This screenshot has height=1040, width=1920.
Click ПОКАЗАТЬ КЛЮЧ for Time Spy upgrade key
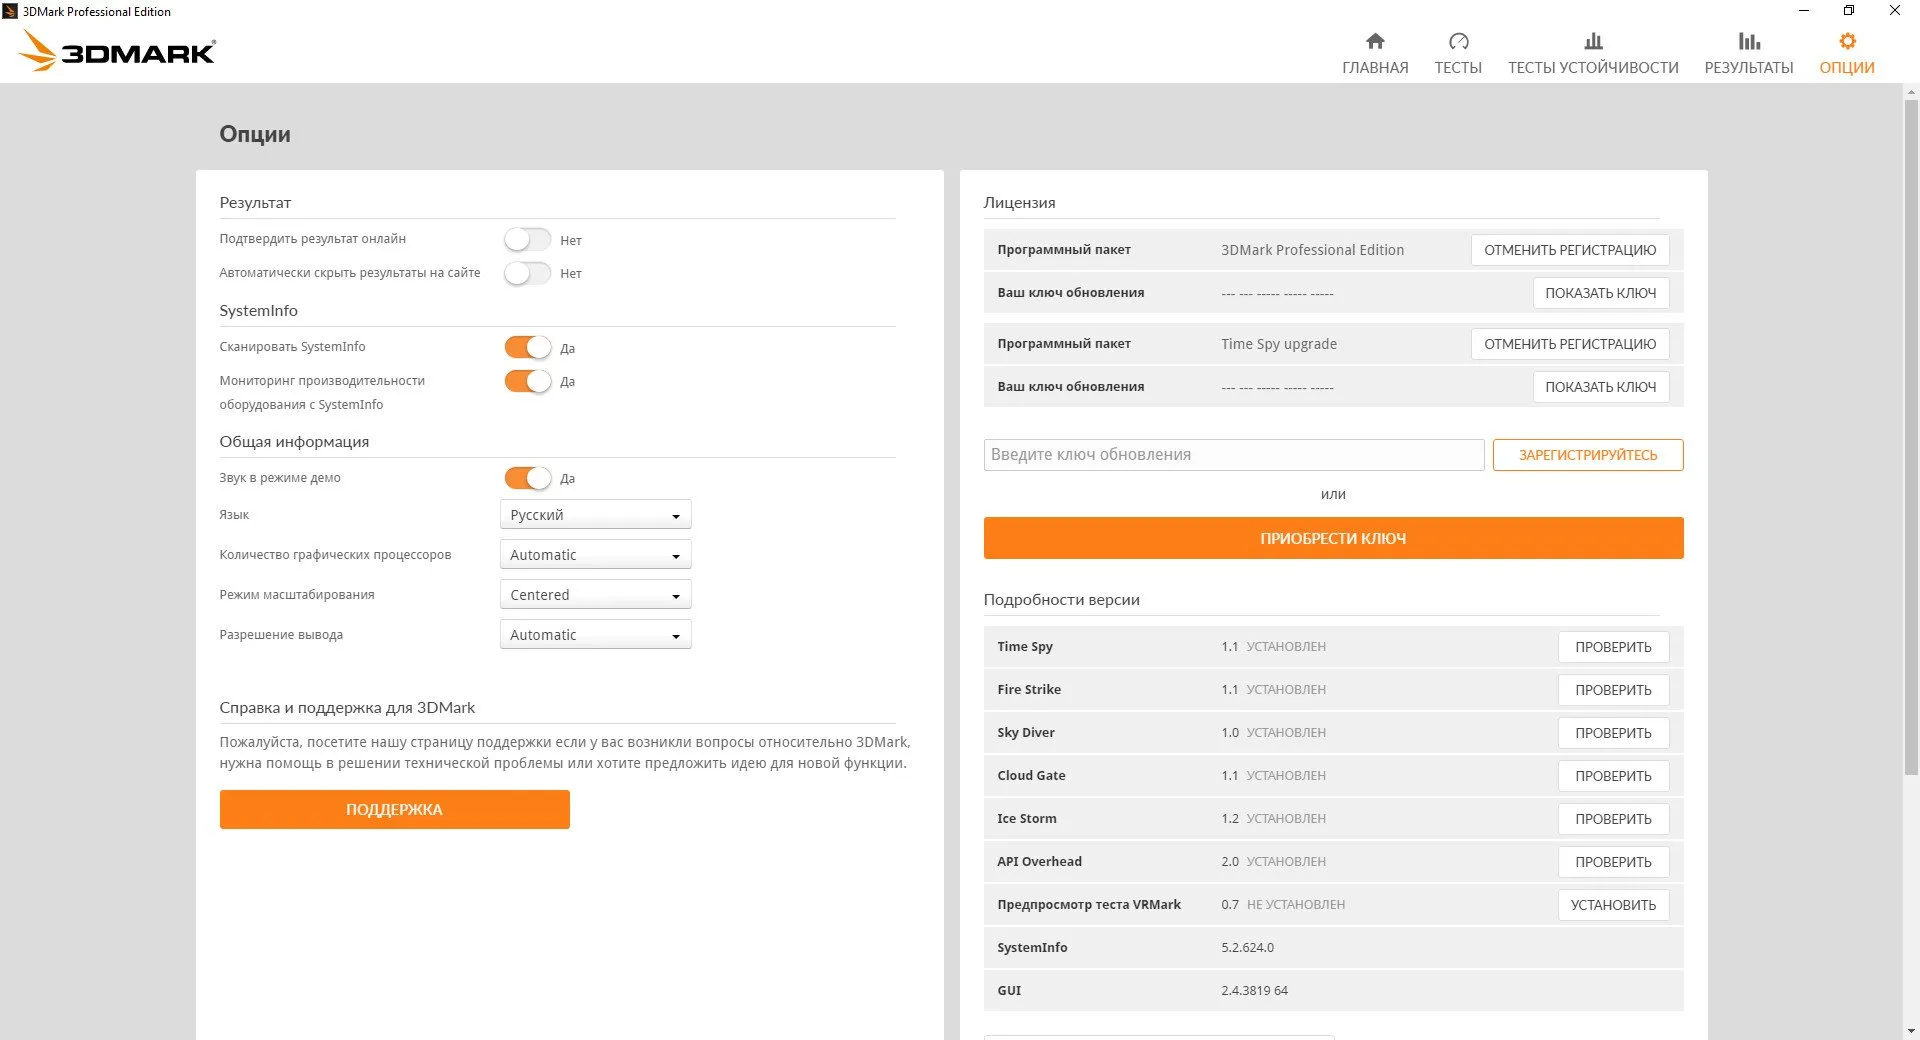tap(1600, 387)
